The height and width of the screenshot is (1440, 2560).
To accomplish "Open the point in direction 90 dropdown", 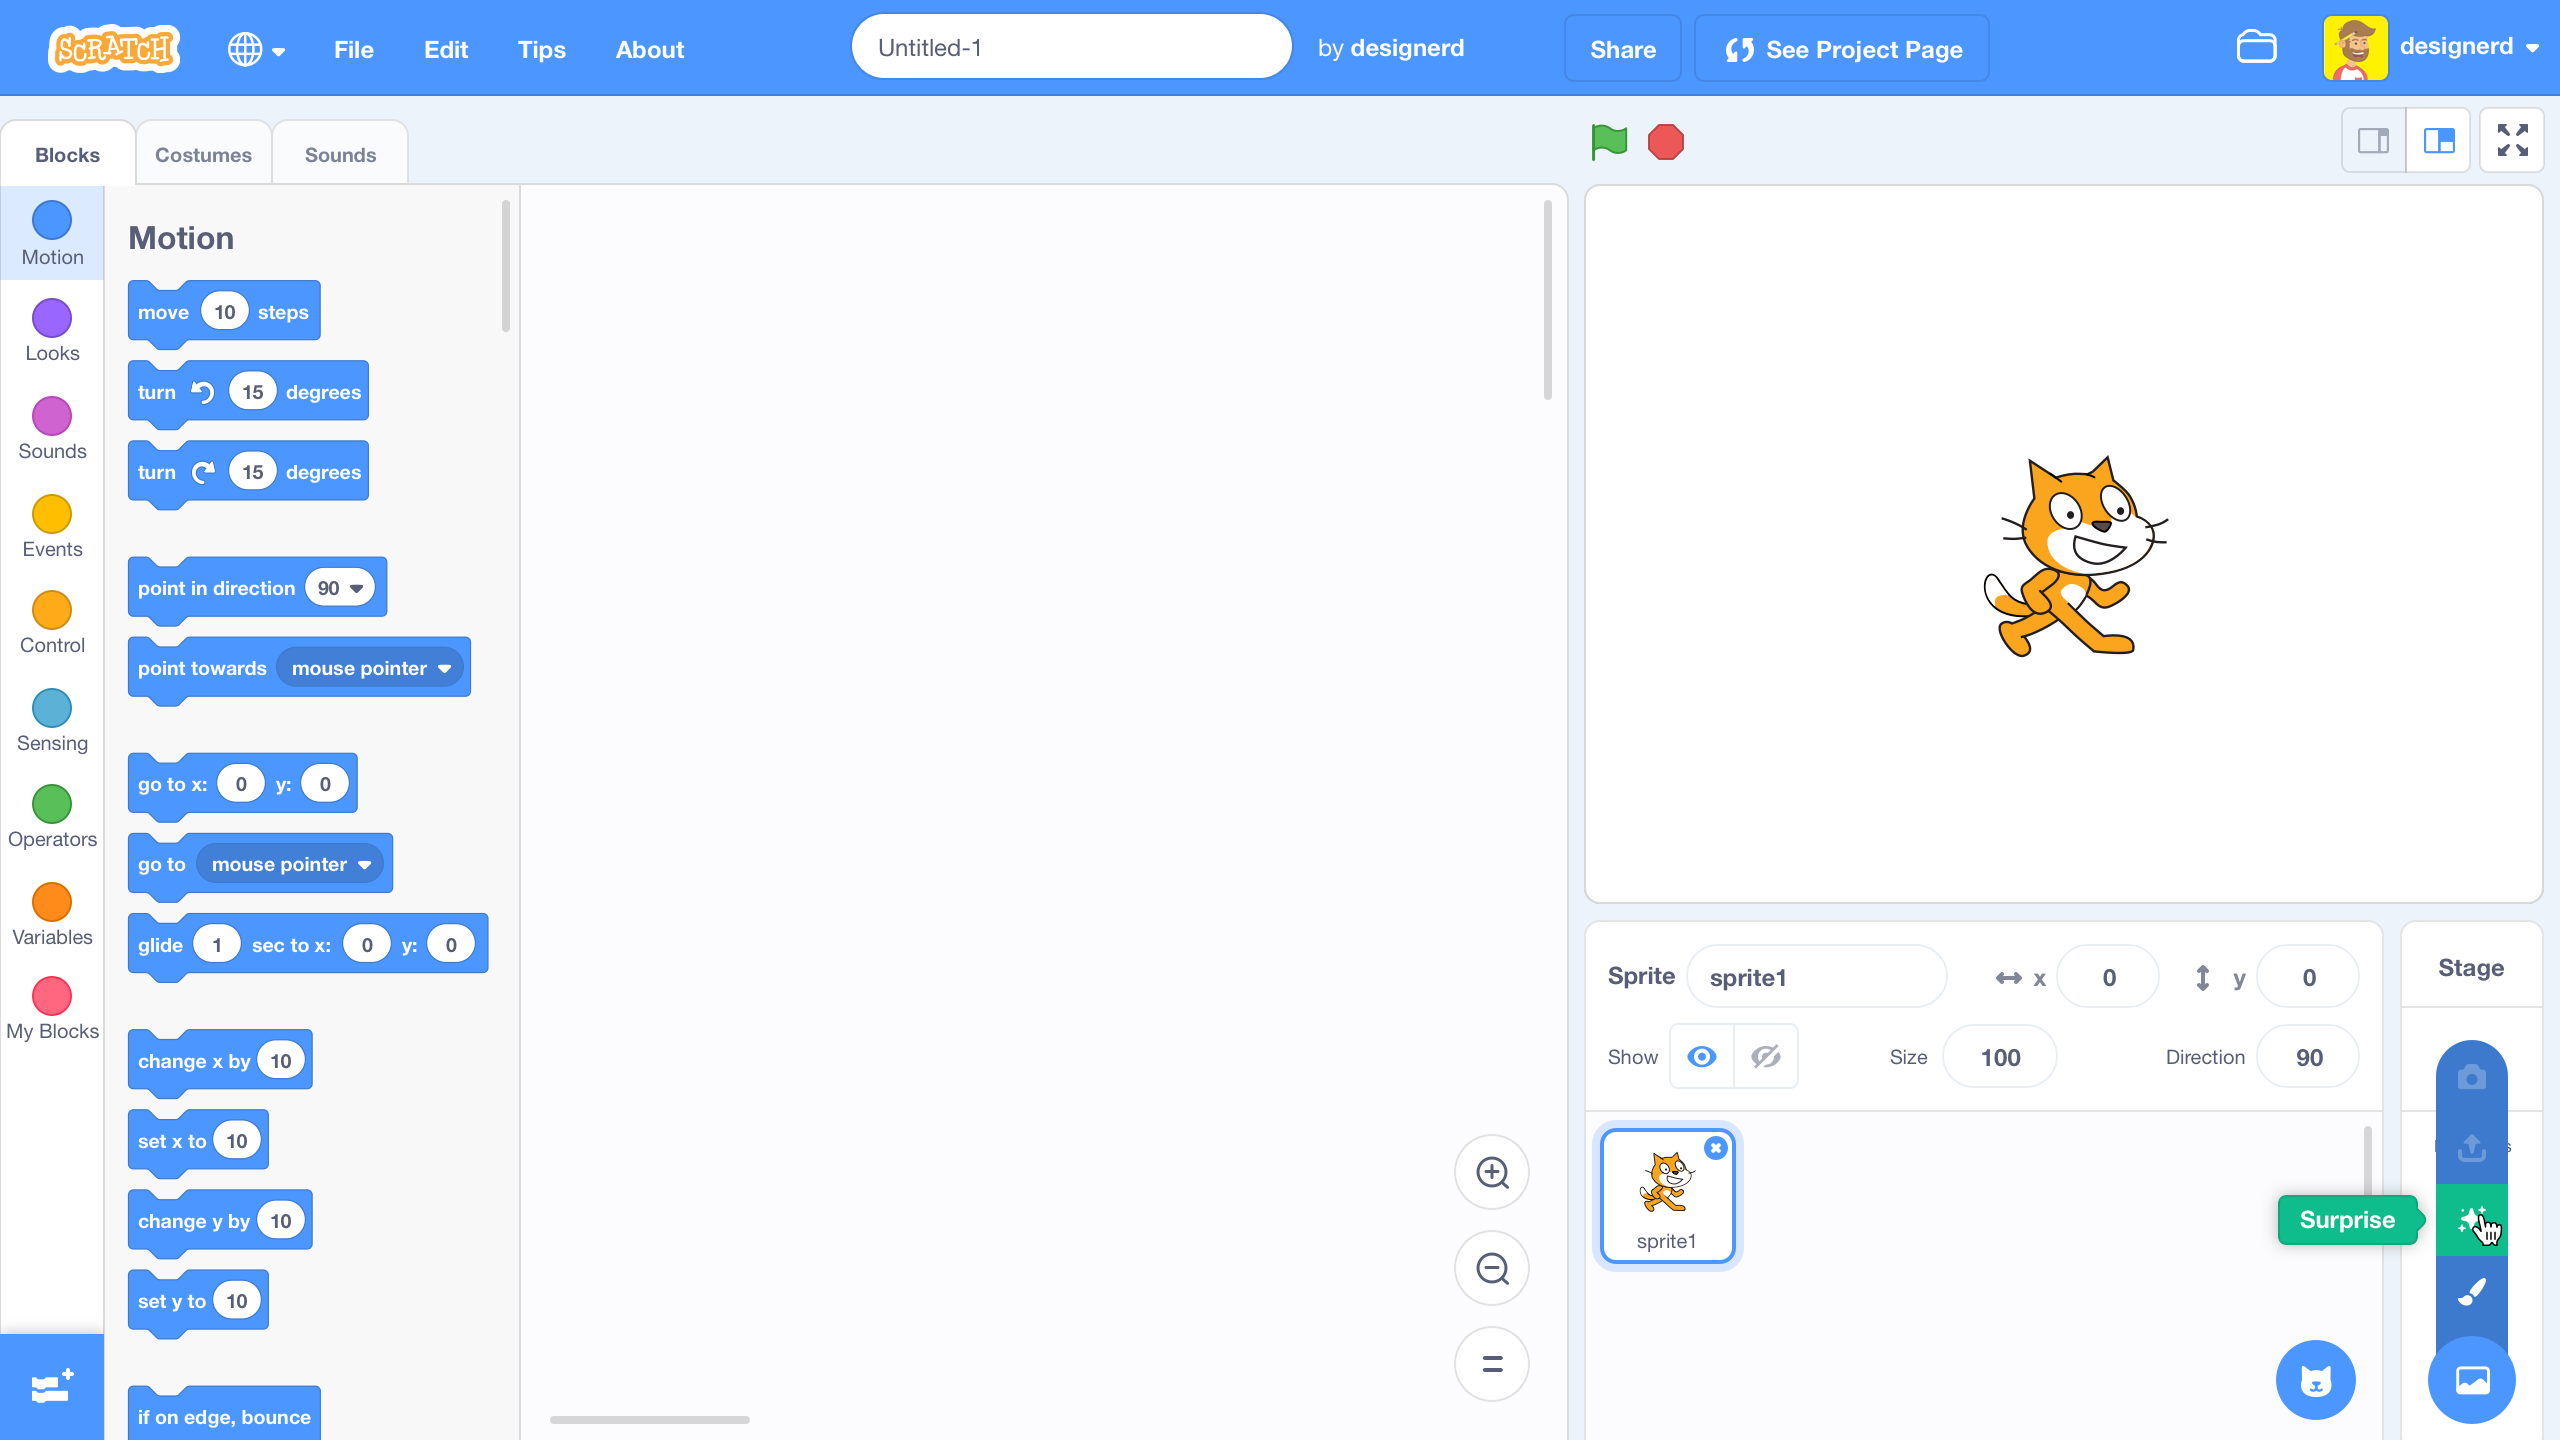I will tap(340, 588).
